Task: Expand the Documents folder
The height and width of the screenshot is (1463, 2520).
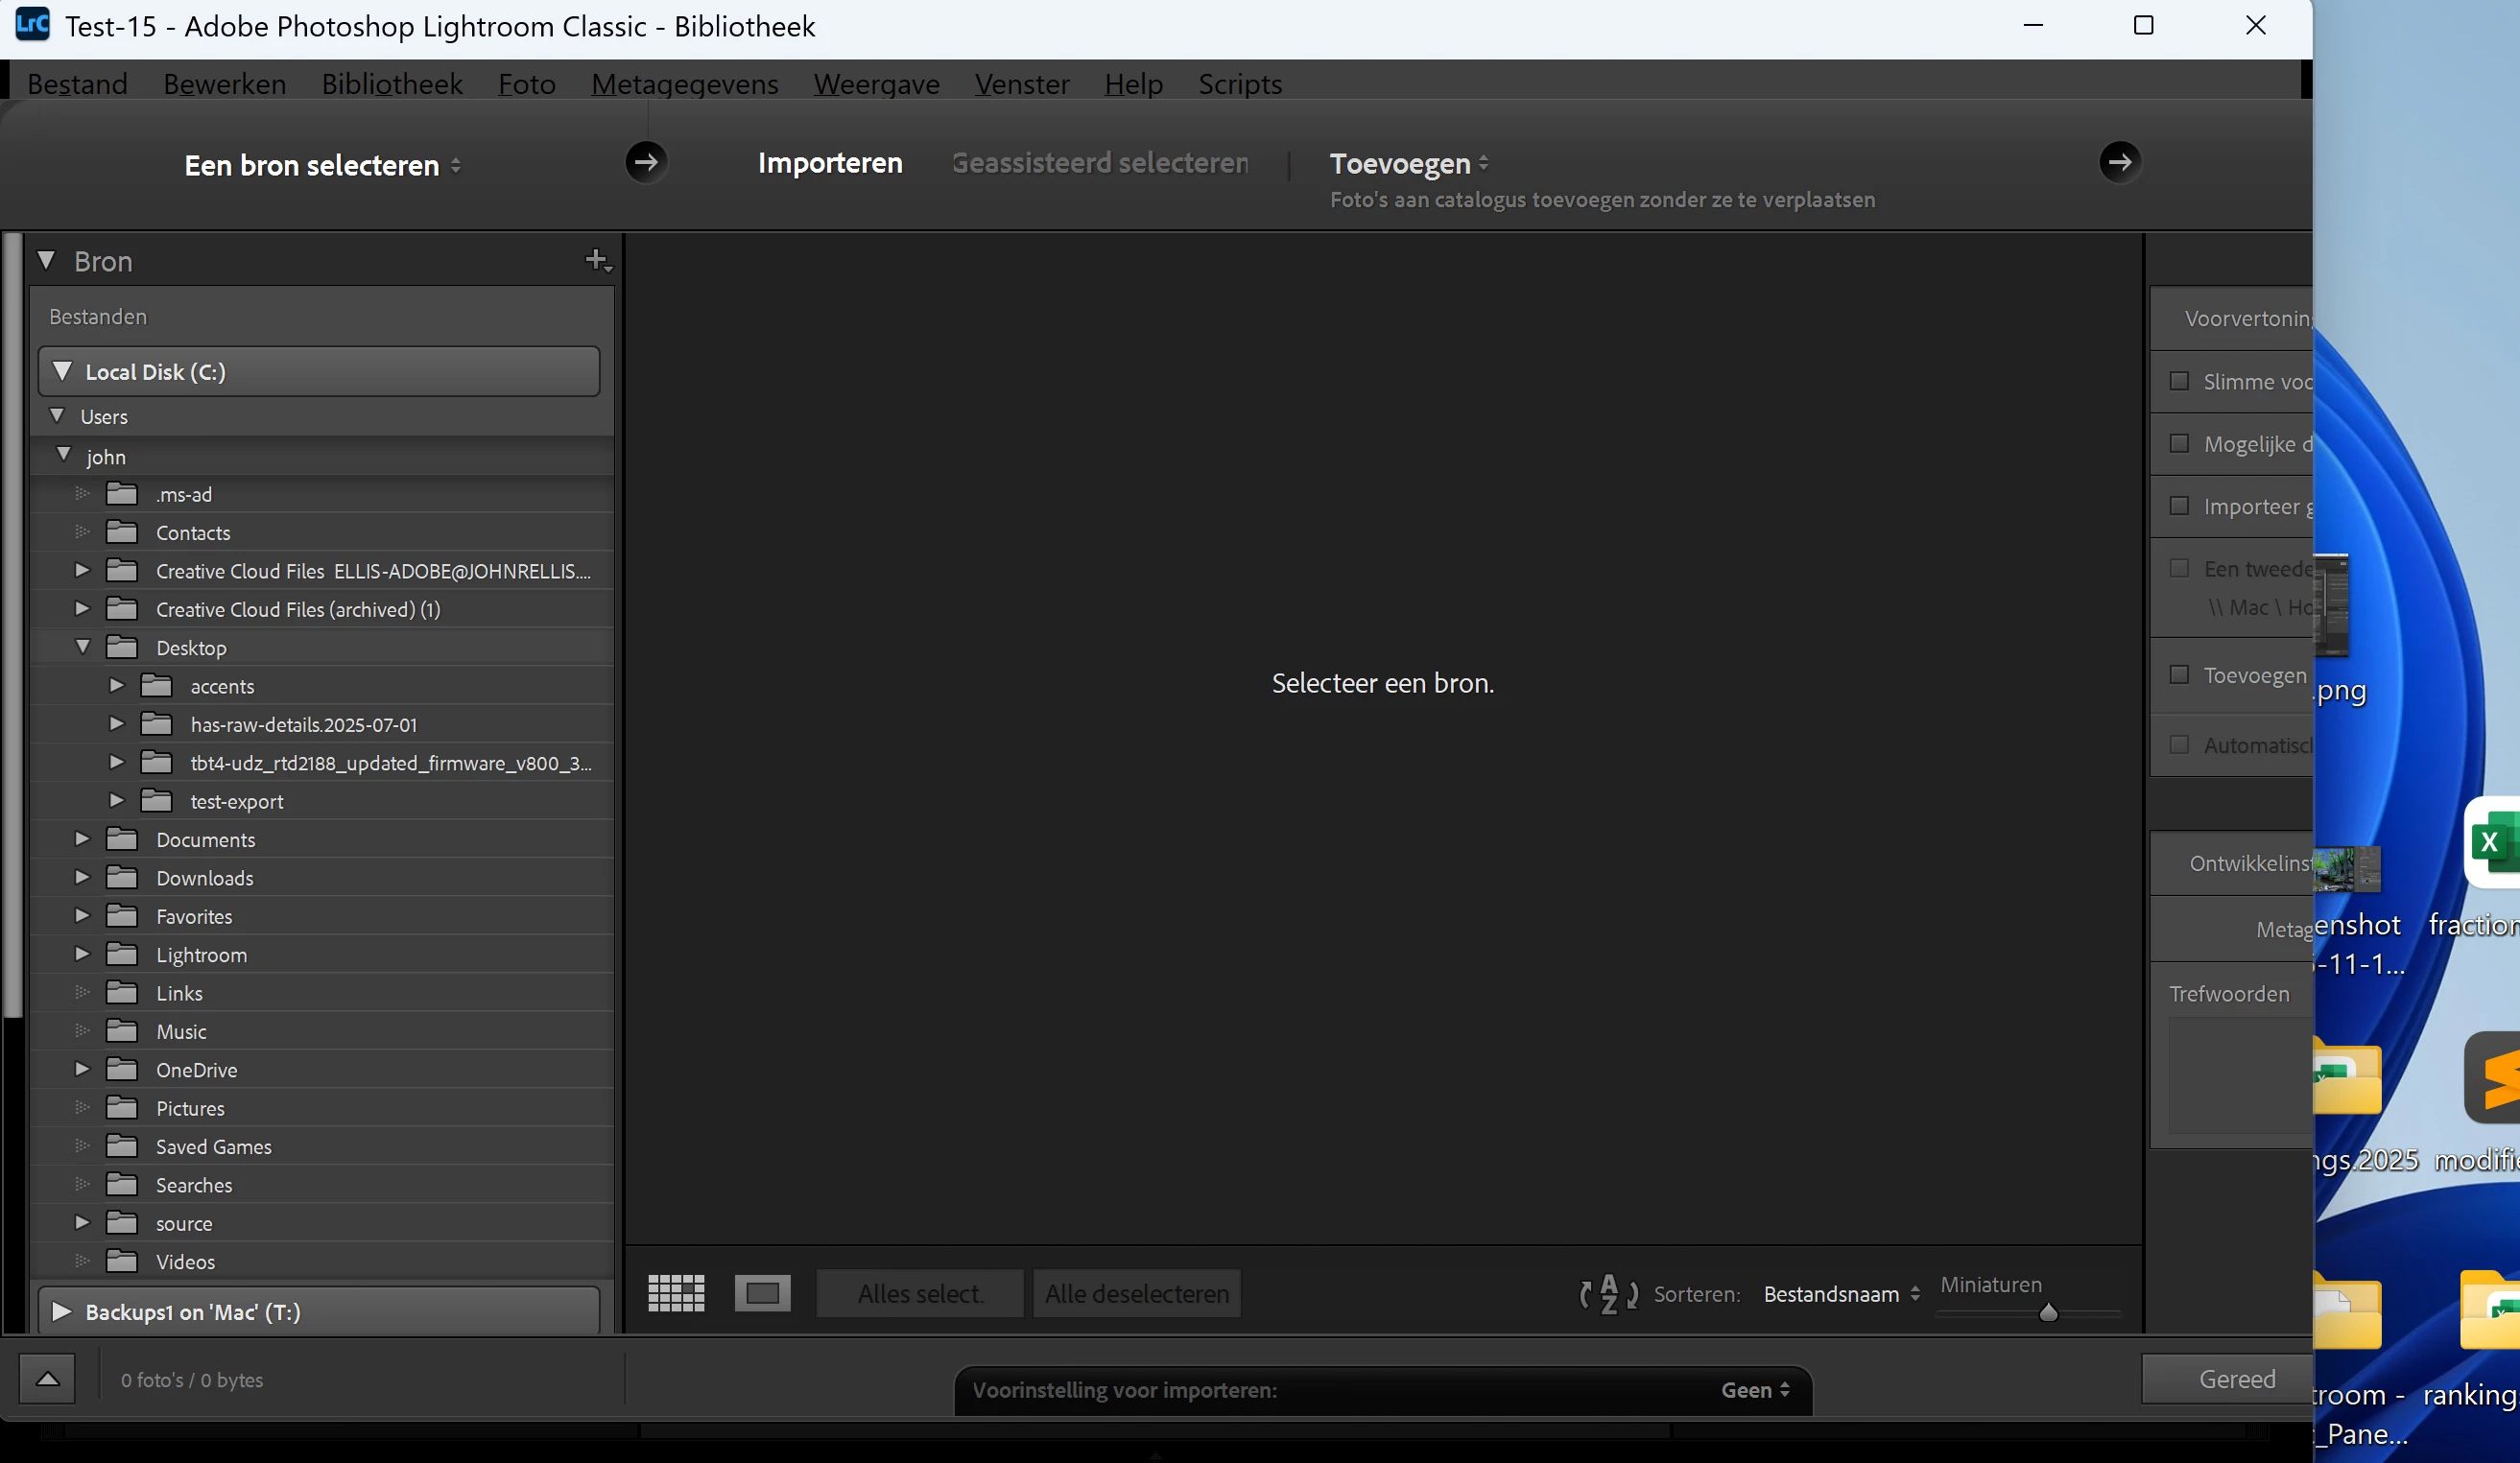Action: (82, 839)
